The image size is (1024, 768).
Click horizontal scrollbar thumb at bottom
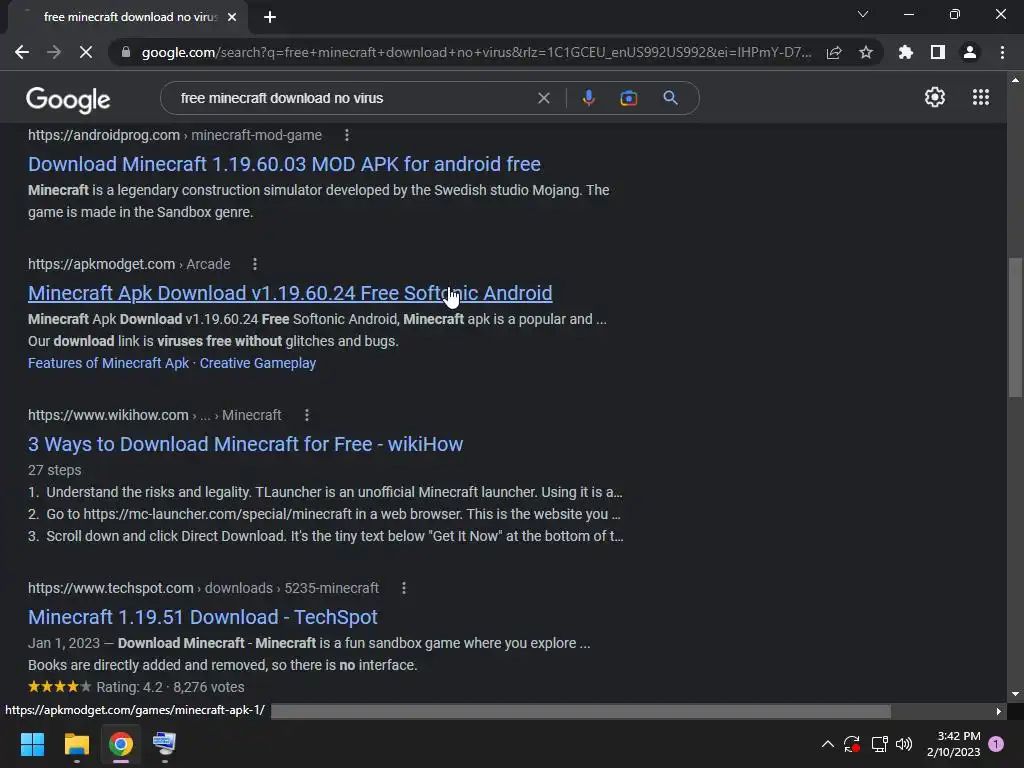[x=581, y=711]
